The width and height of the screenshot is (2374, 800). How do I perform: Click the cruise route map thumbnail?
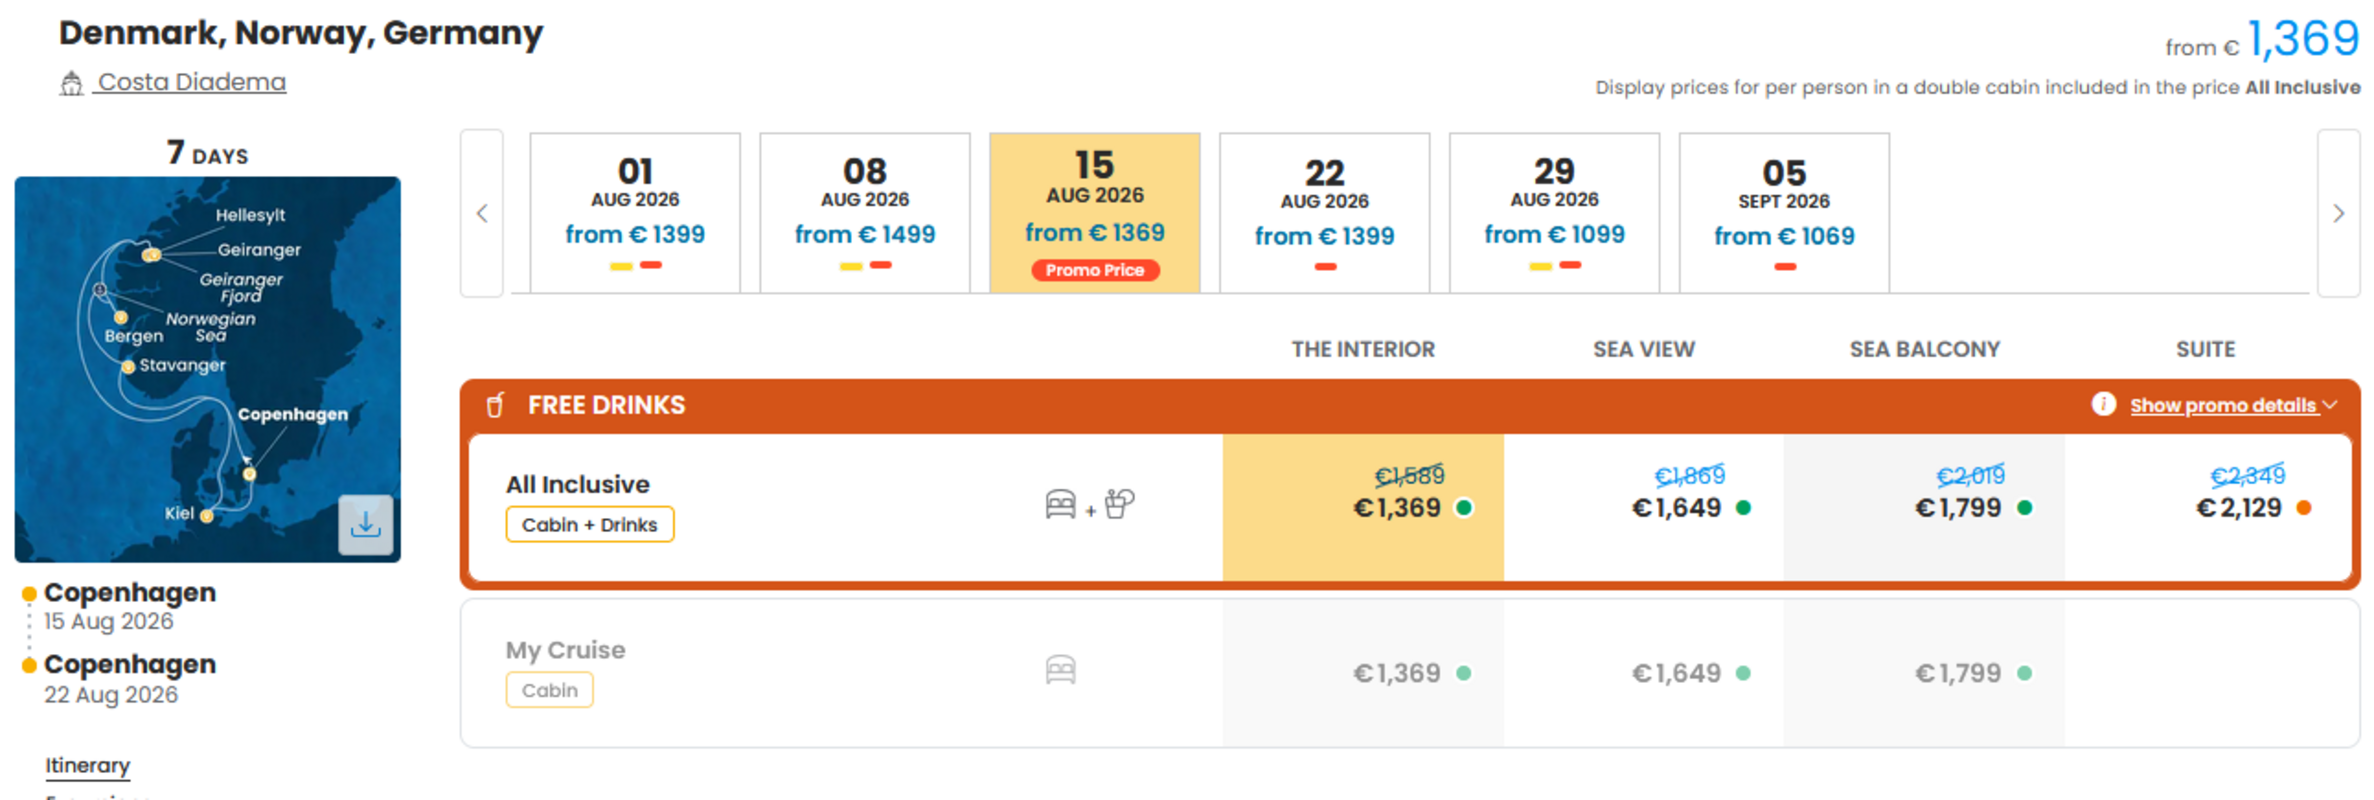[x=207, y=369]
